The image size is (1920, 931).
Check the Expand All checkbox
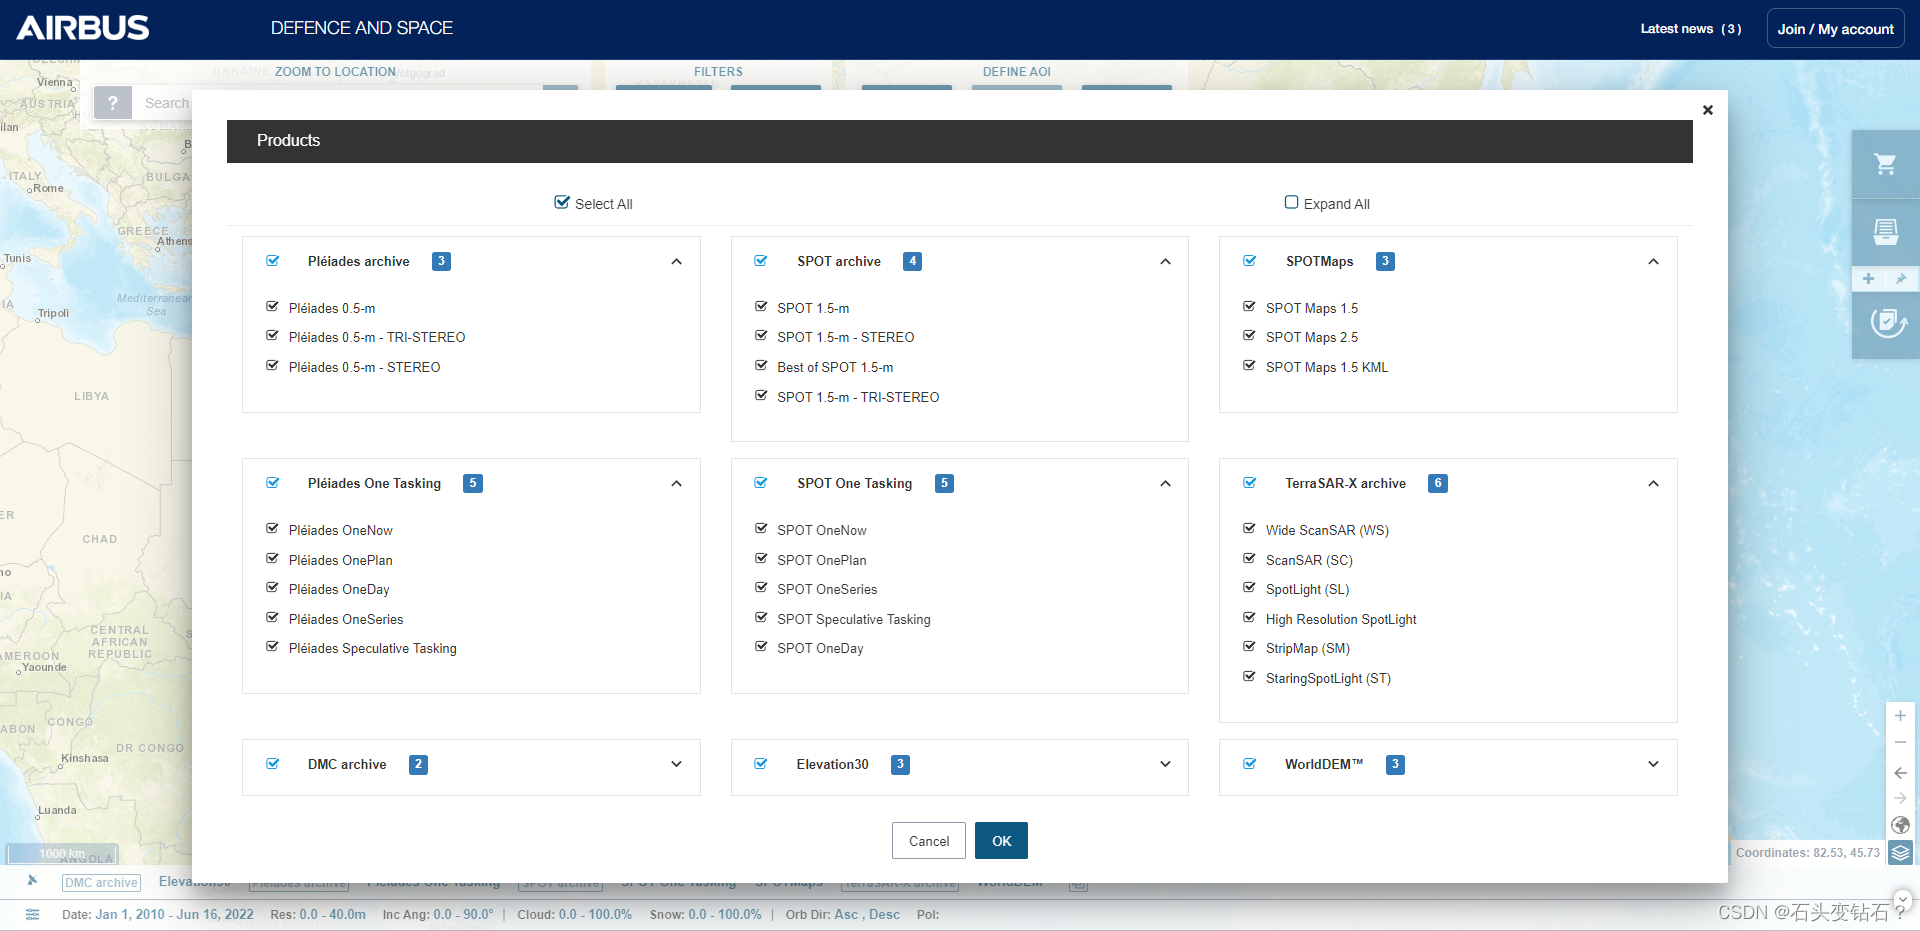pyautogui.click(x=1292, y=202)
